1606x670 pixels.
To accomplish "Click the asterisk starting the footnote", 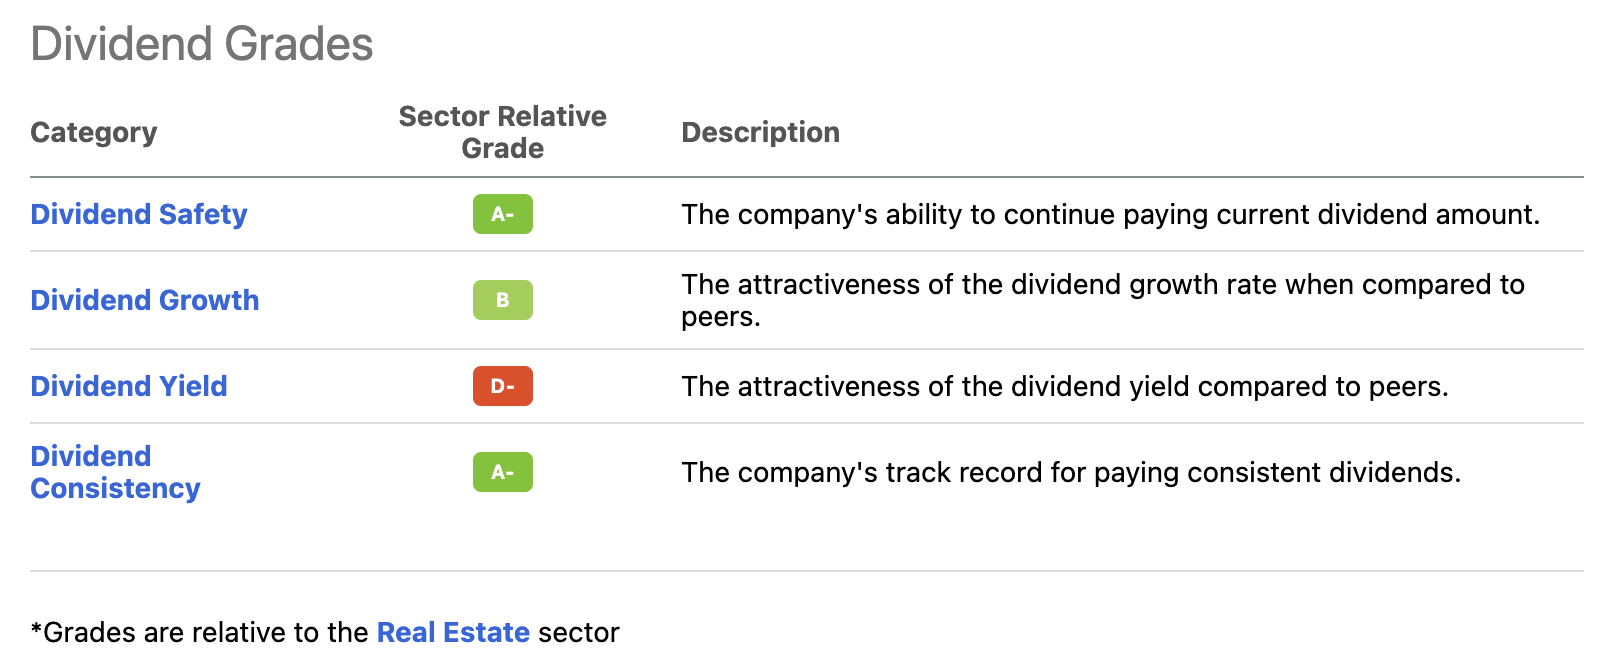I will (x=36, y=630).
